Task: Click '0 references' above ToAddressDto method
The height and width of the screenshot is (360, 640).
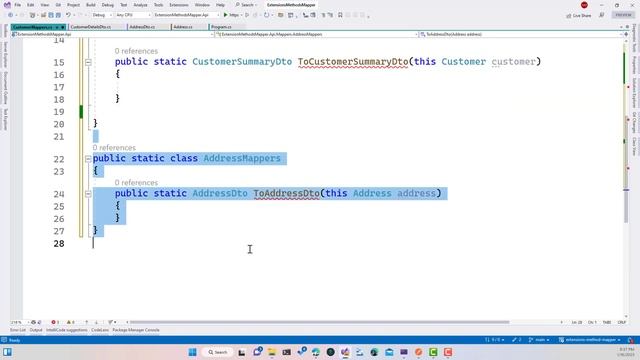Action: point(136,182)
